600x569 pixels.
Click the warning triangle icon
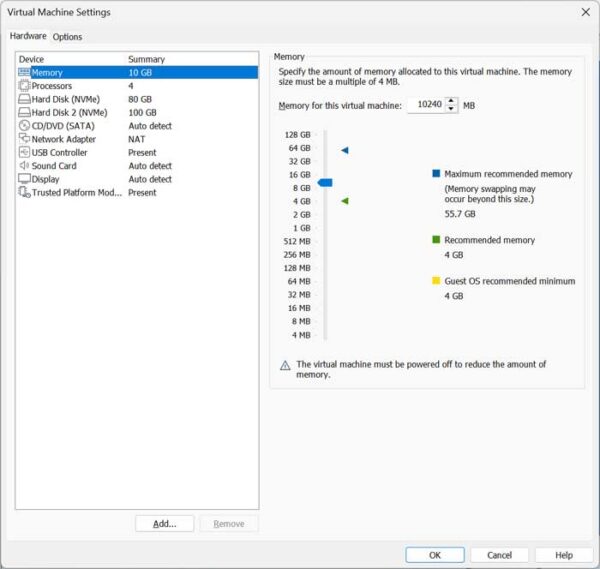click(x=285, y=365)
